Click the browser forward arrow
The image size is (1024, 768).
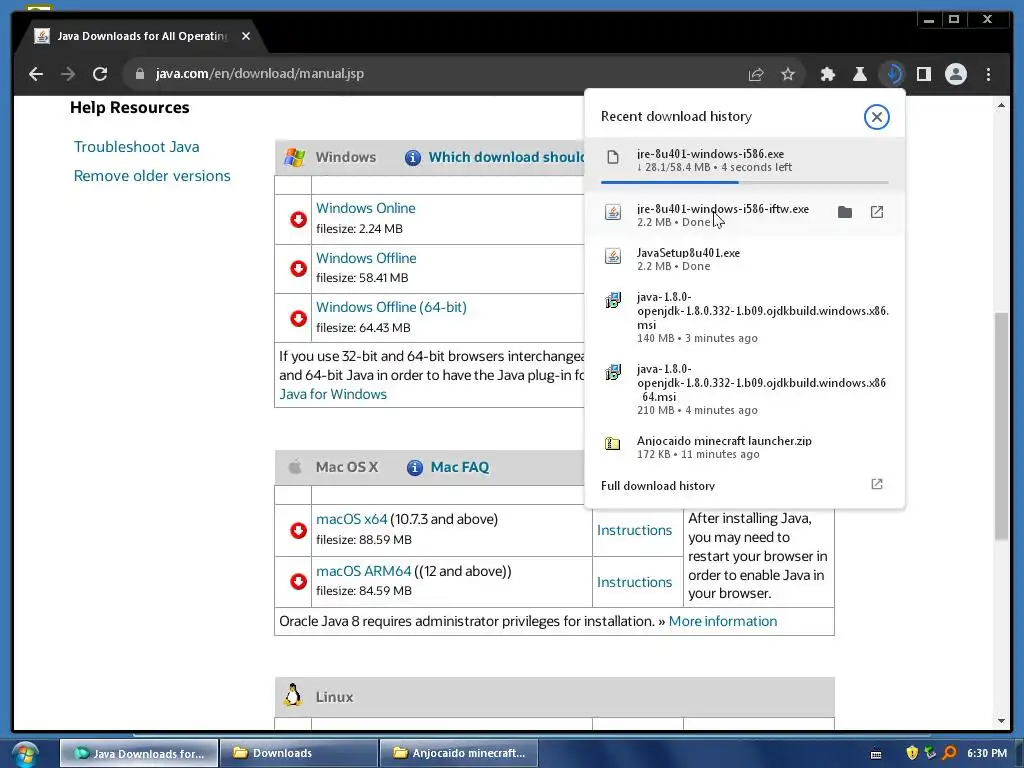68,74
